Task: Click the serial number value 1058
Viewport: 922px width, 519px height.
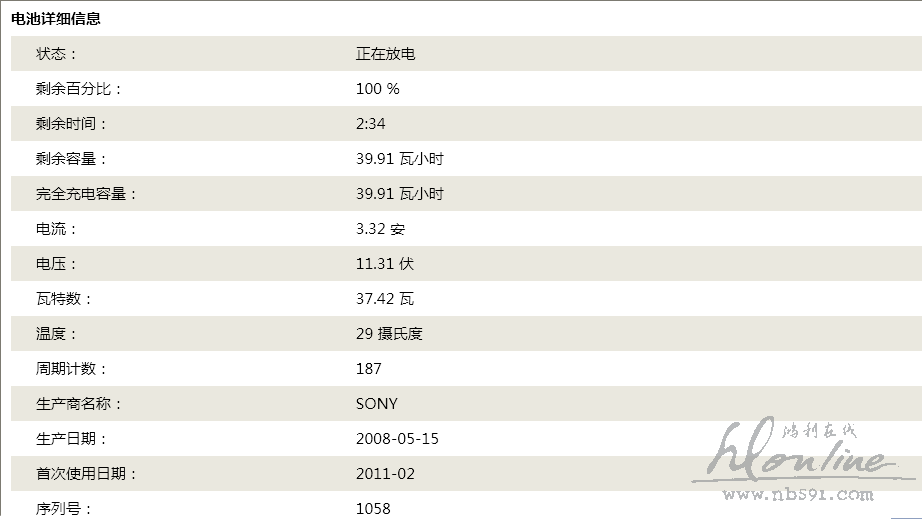Action: [373, 509]
